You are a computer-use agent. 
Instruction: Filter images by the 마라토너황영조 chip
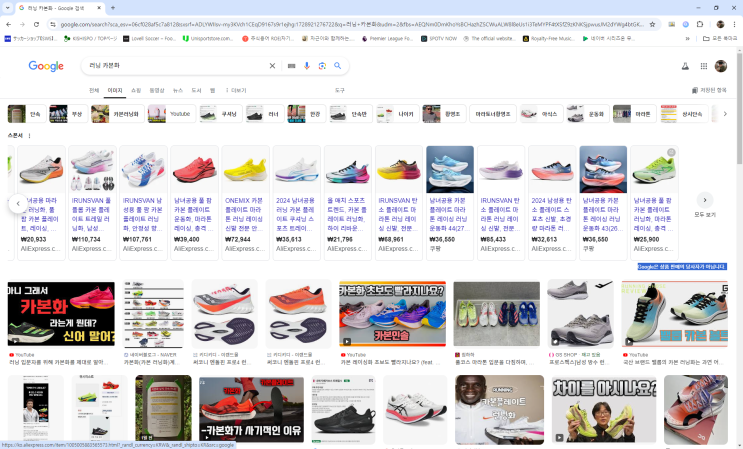[493, 114]
